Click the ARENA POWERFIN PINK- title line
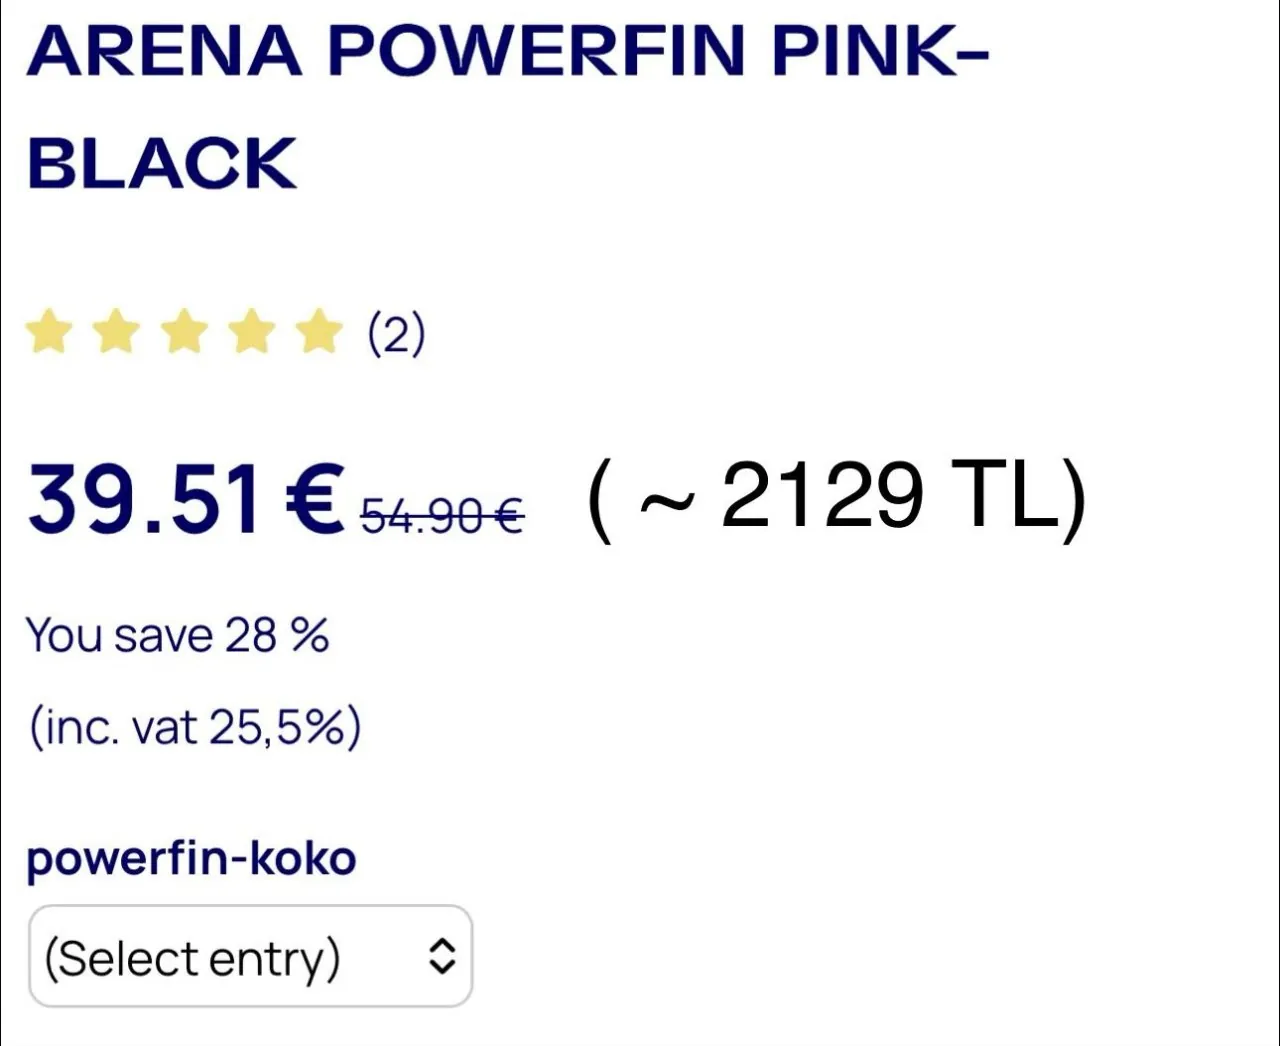 coord(508,50)
